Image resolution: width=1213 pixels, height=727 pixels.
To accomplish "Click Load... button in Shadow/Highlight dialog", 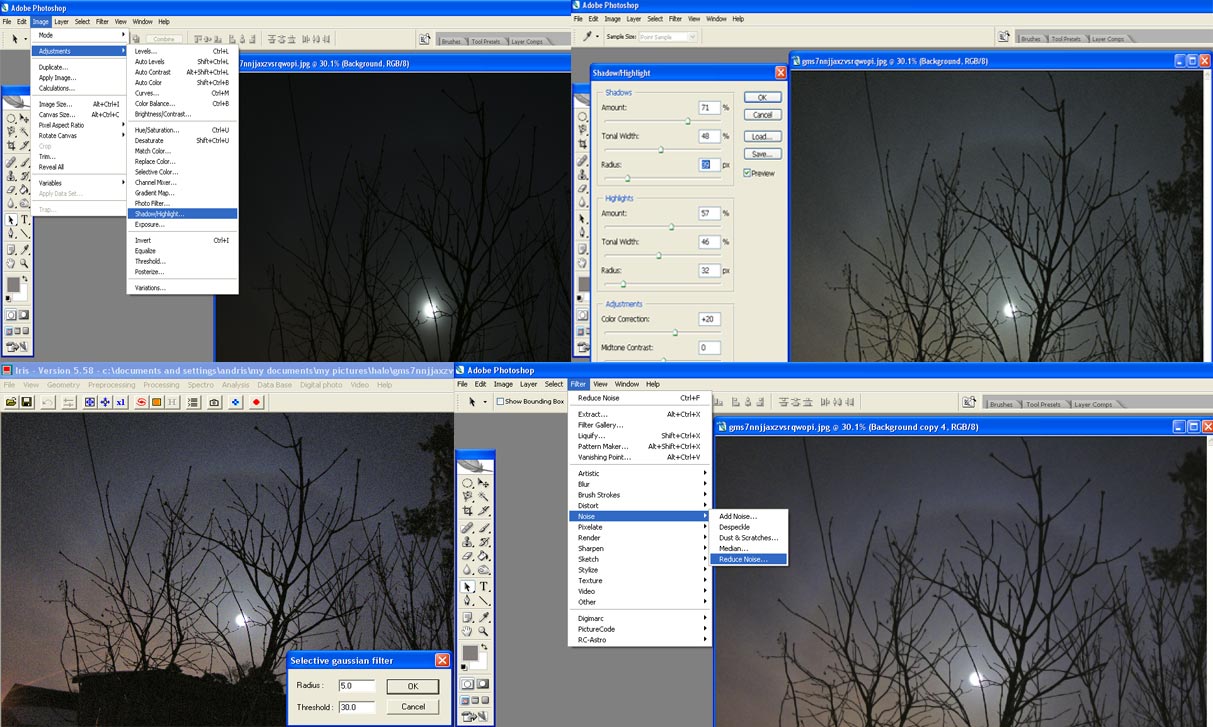I will click(x=762, y=136).
